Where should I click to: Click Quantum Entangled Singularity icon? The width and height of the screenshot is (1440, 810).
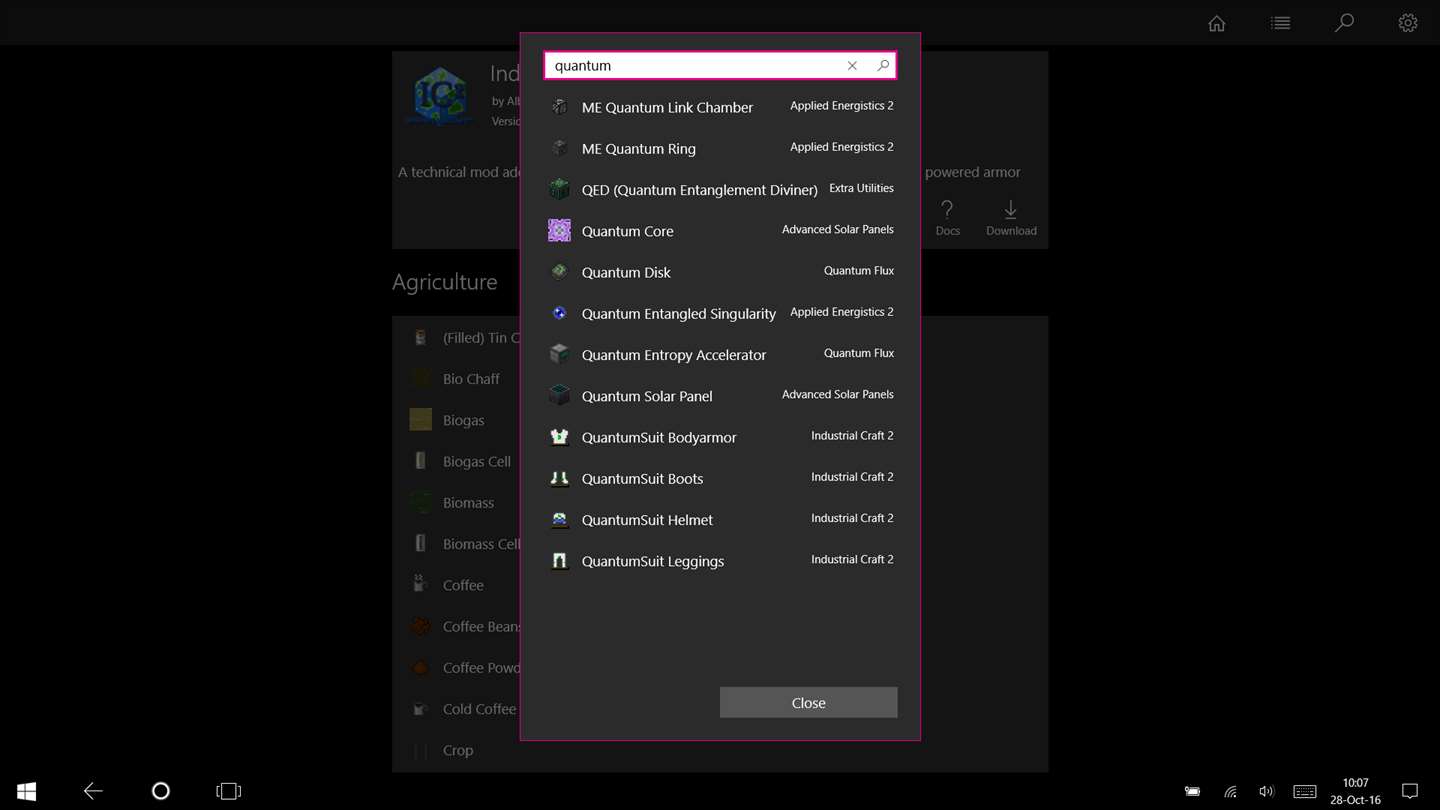tap(559, 313)
